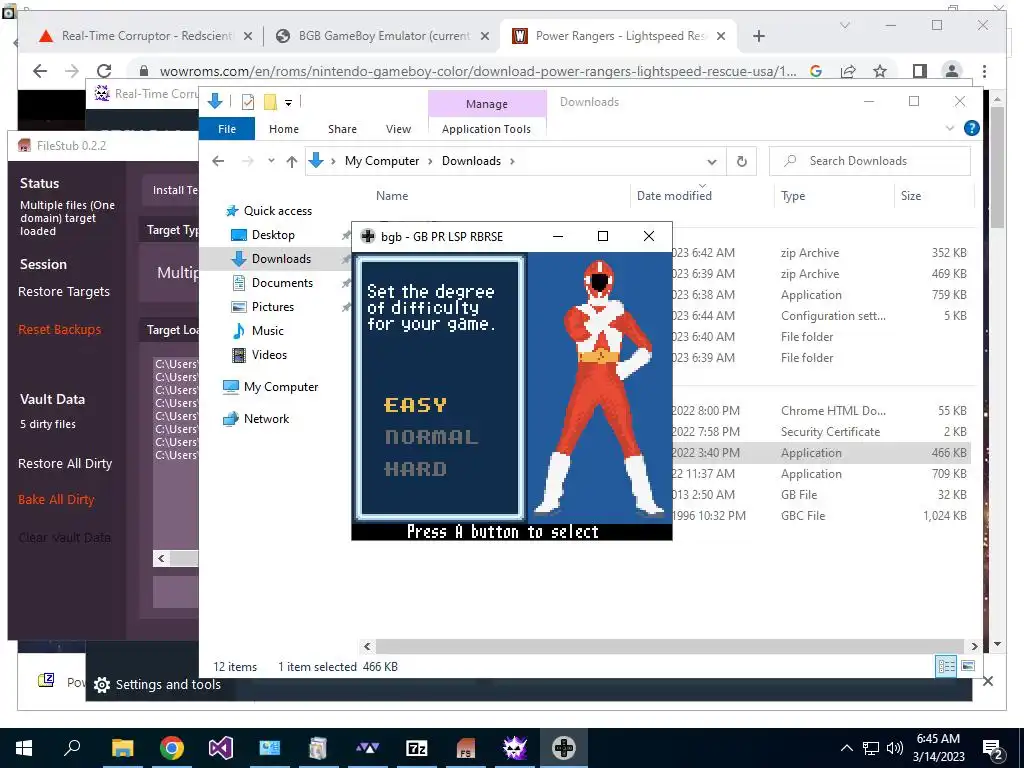Image resolution: width=1024 pixels, height=768 pixels.
Task: Click New folder quick access toolbar icon
Action: click(x=270, y=102)
